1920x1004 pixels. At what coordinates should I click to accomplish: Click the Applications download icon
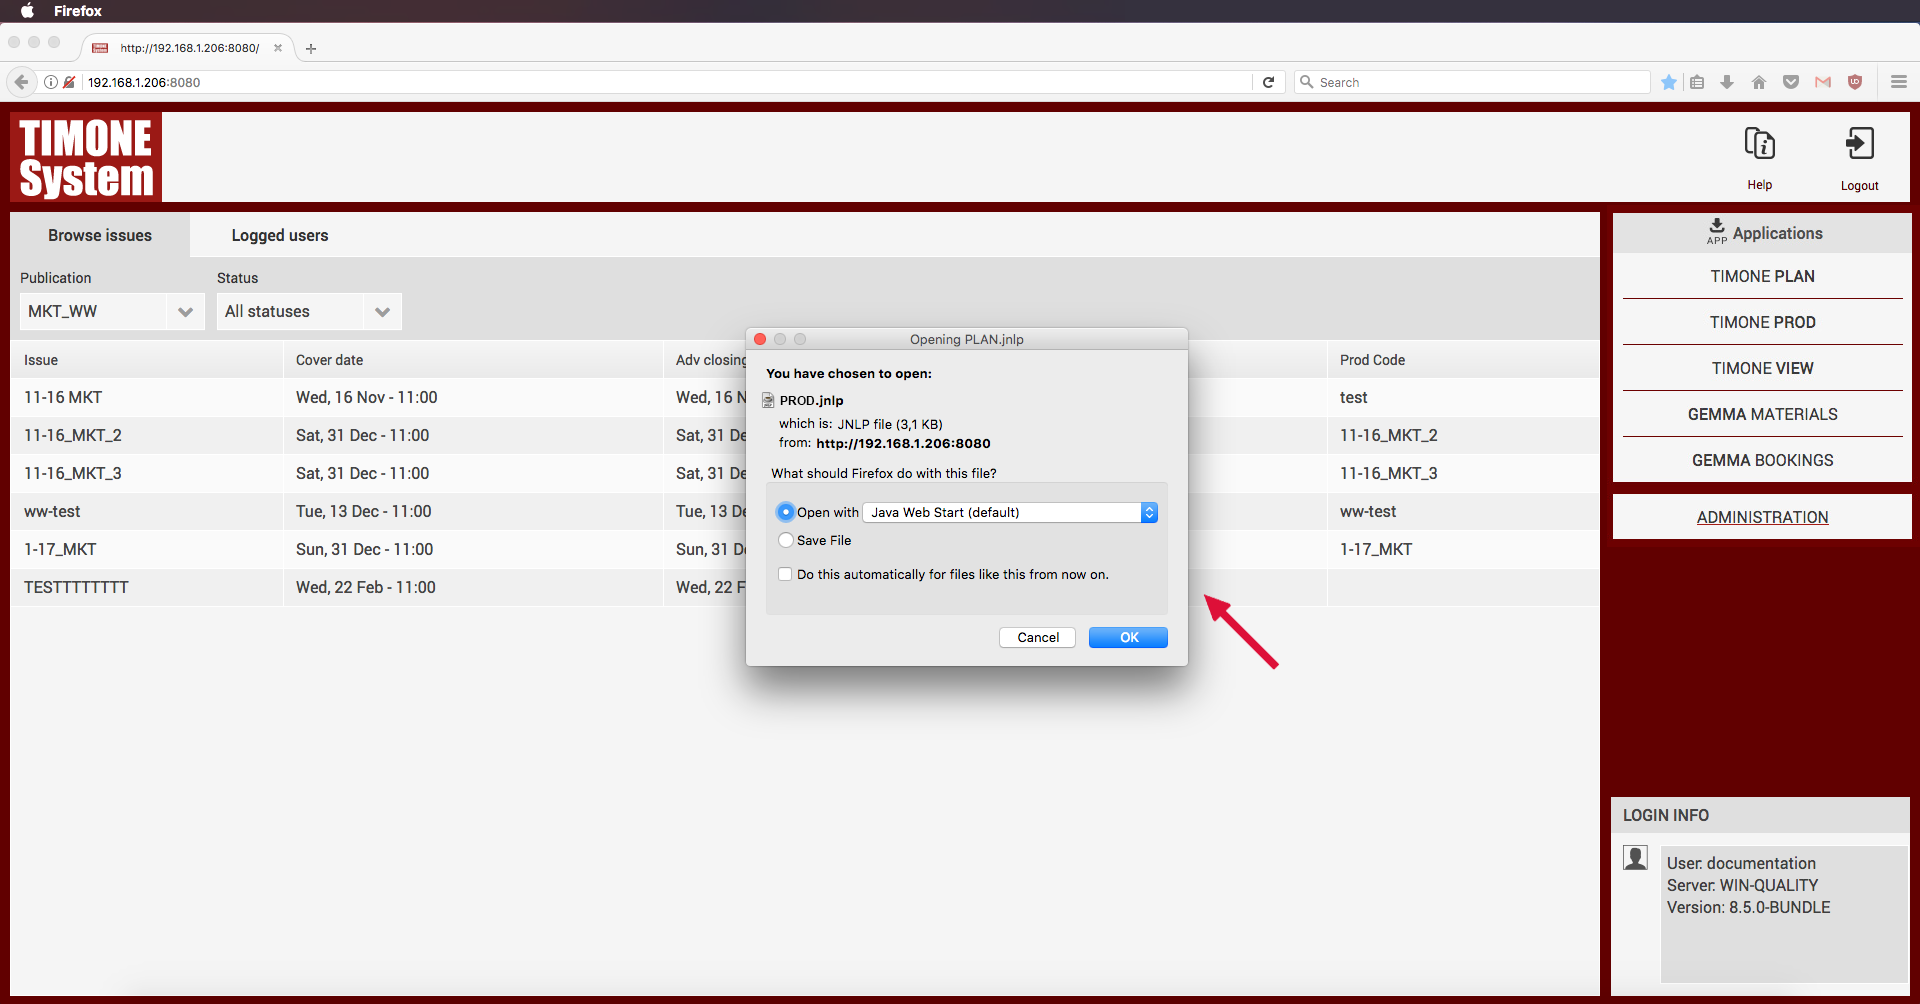1717,231
